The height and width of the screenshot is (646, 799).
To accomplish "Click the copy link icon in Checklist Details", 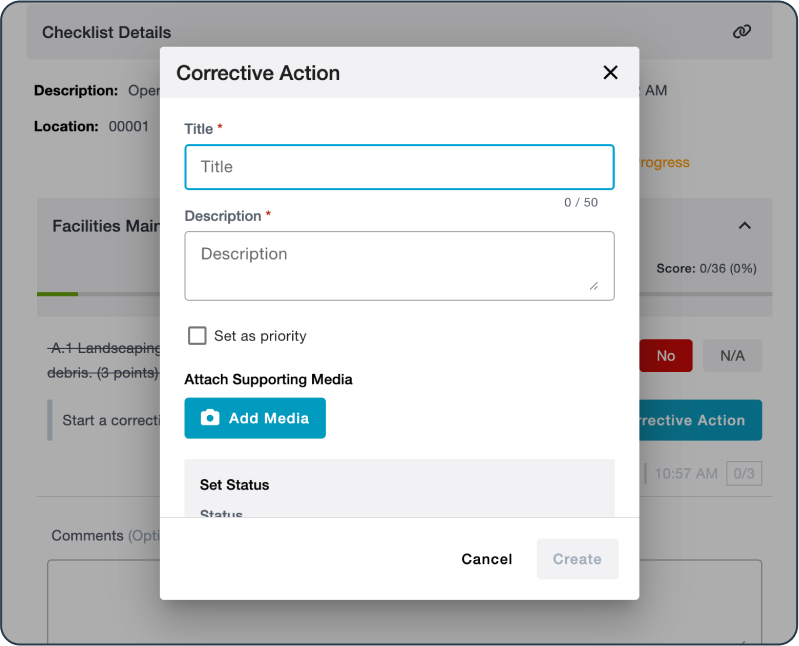I will coord(741,32).
